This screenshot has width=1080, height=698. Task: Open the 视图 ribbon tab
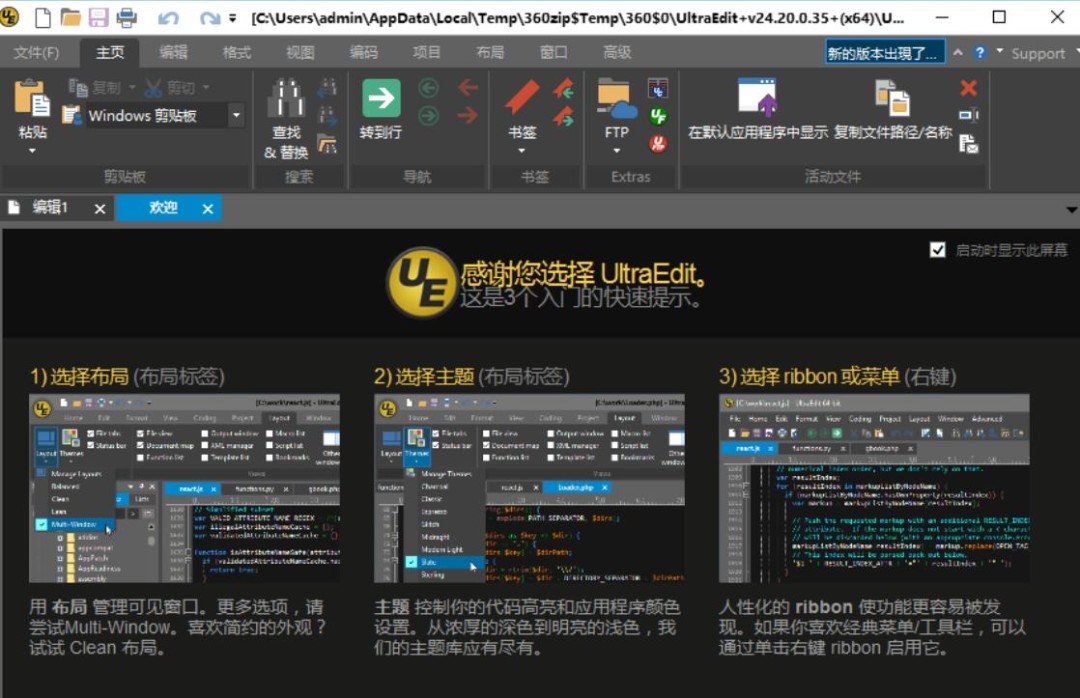(x=299, y=52)
